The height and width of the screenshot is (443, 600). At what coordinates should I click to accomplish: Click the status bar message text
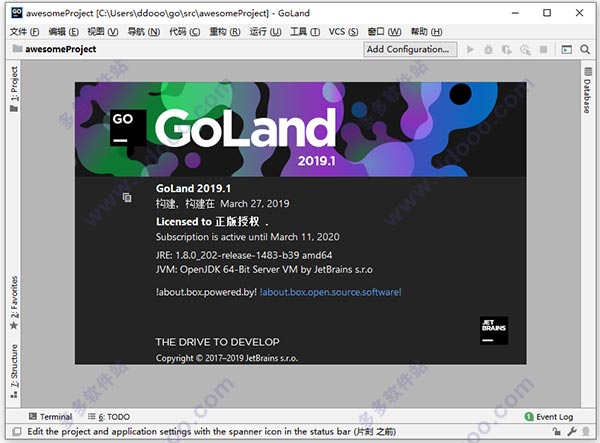212,432
